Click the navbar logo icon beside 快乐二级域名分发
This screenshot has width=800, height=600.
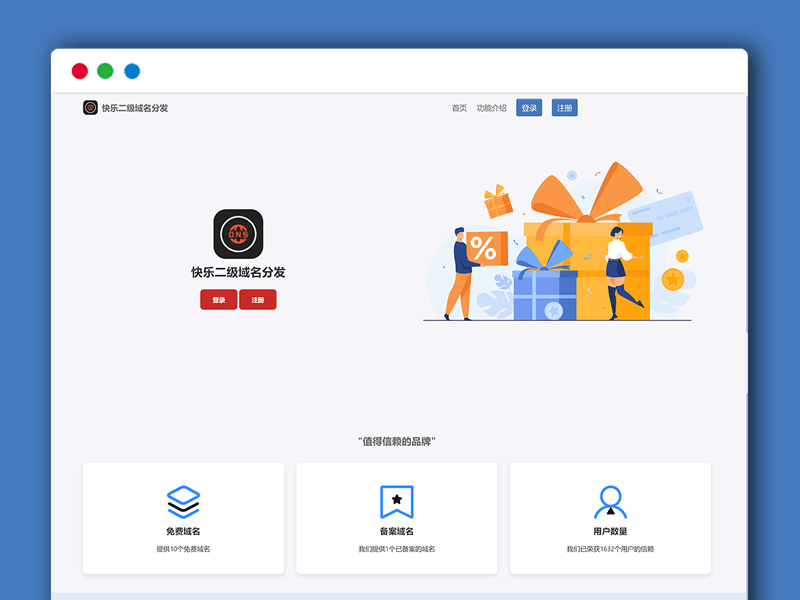(x=88, y=106)
